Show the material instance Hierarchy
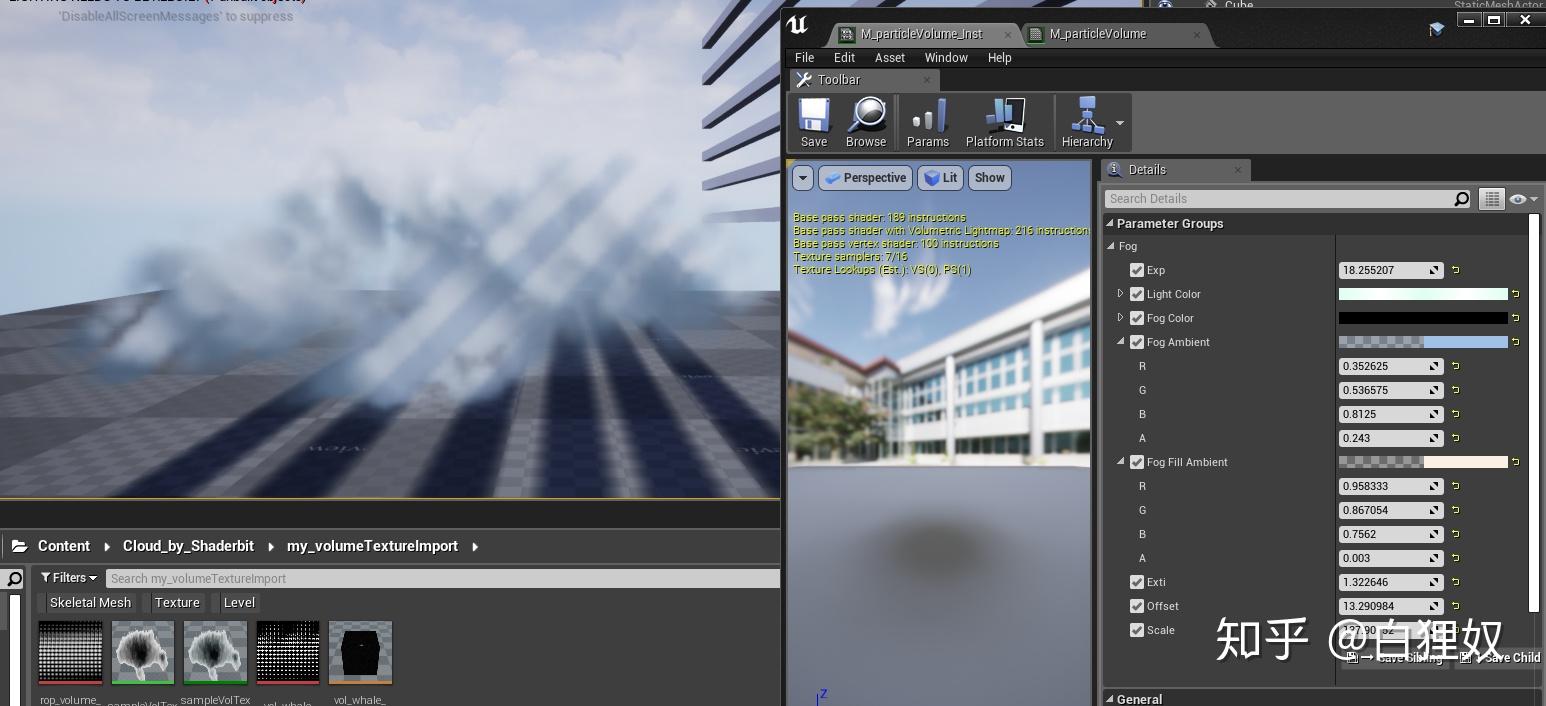This screenshot has height=706, width=1546. coord(1087,120)
